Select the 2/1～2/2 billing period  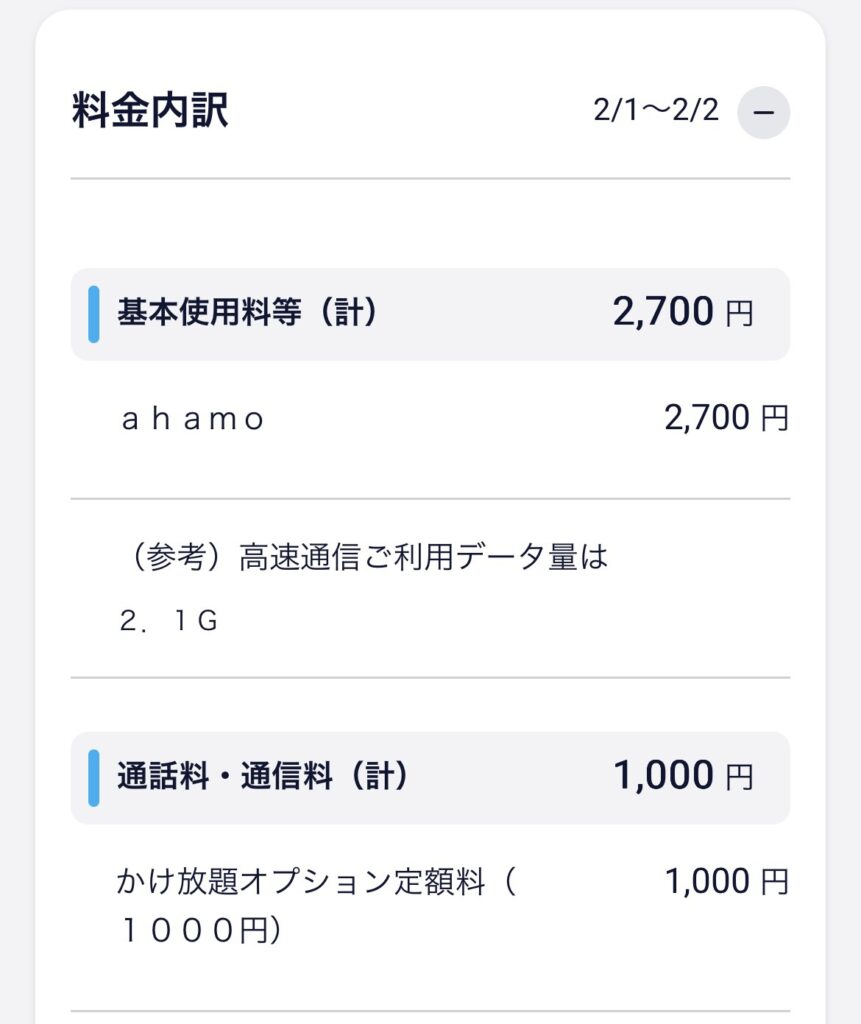point(656,111)
